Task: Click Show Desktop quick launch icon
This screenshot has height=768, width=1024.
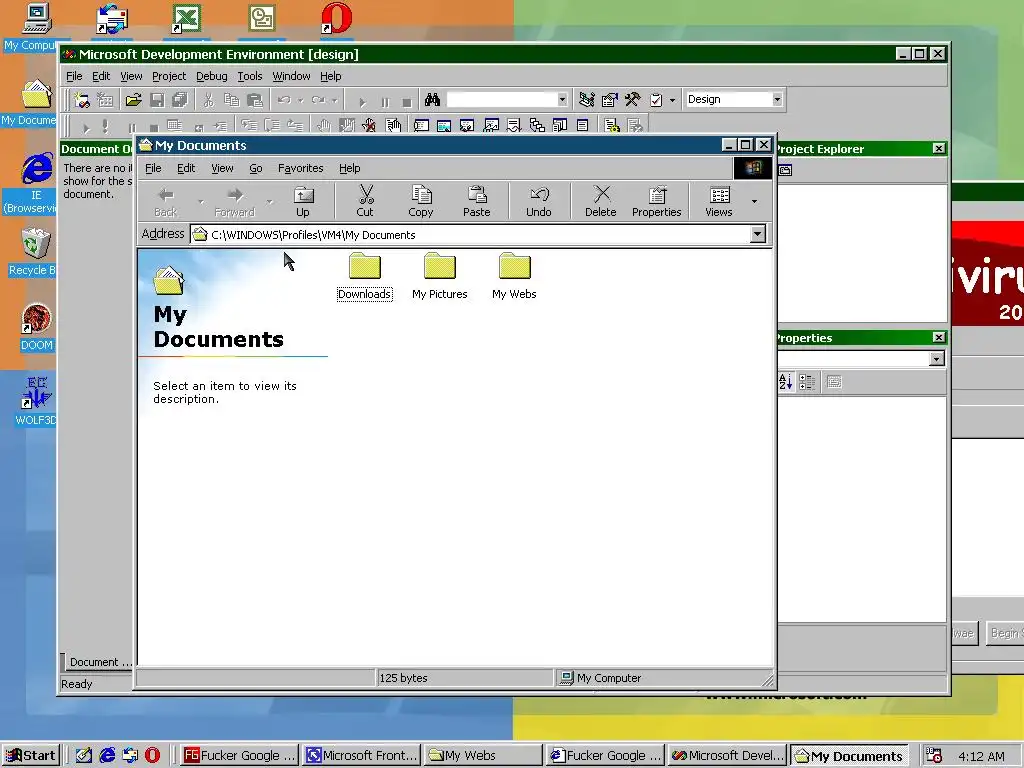Action: coord(84,756)
